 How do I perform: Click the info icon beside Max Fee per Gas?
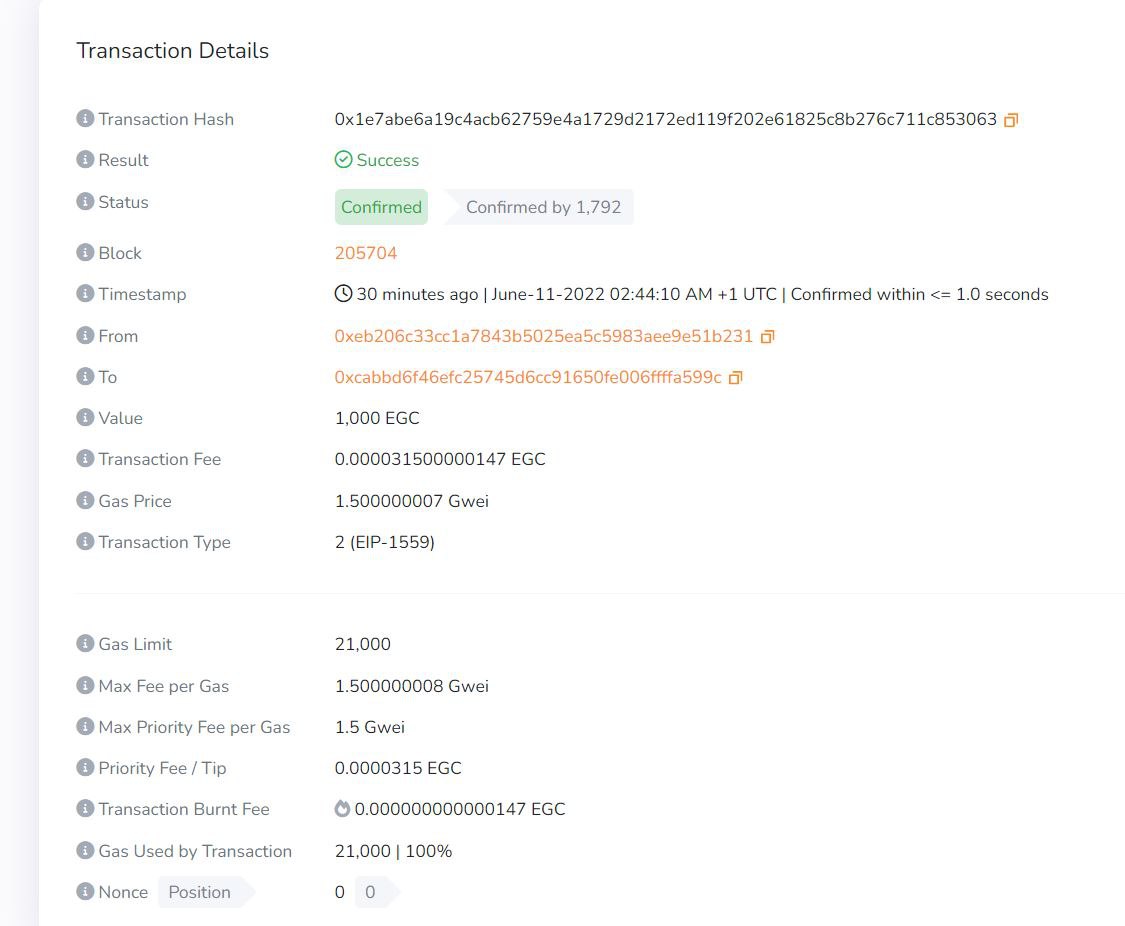pyautogui.click(x=85, y=686)
